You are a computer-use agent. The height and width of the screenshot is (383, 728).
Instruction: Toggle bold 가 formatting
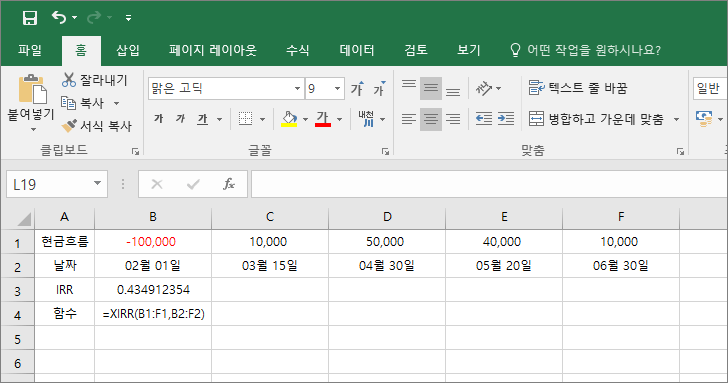[158, 119]
